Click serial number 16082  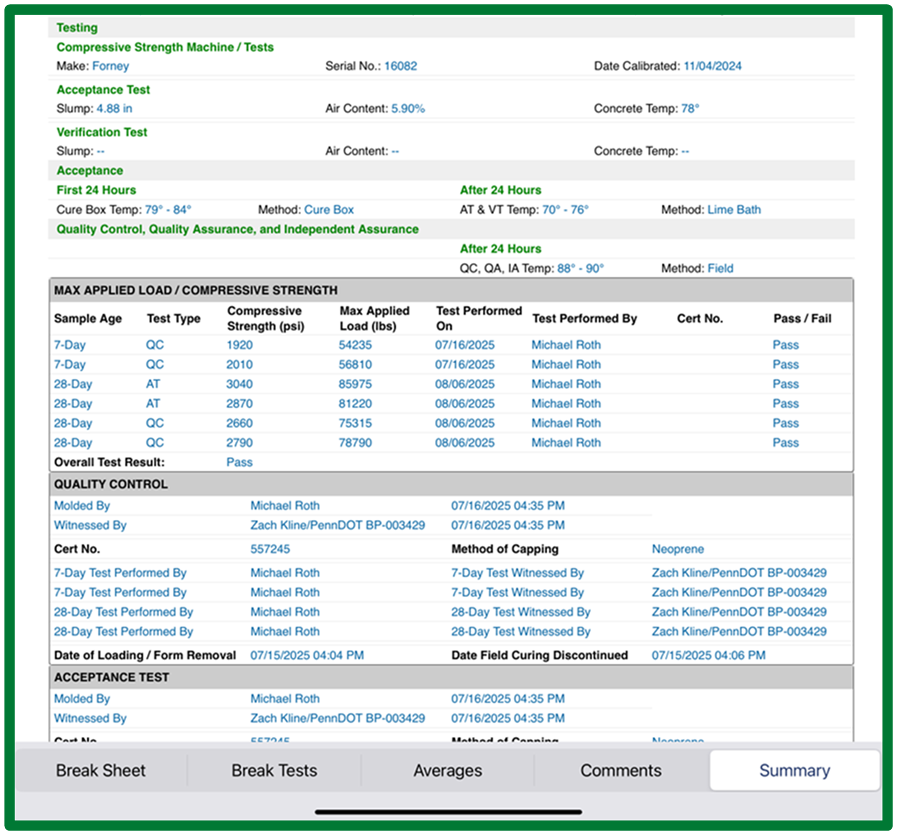click(400, 66)
